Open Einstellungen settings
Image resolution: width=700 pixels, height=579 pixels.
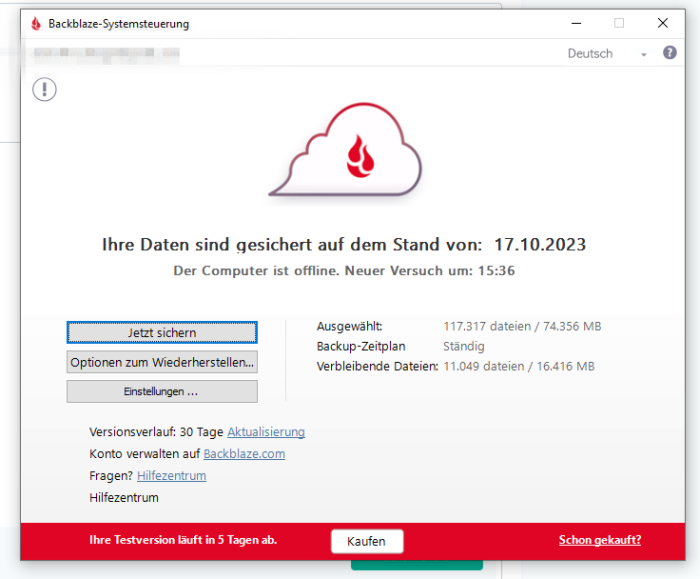click(x=162, y=392)
